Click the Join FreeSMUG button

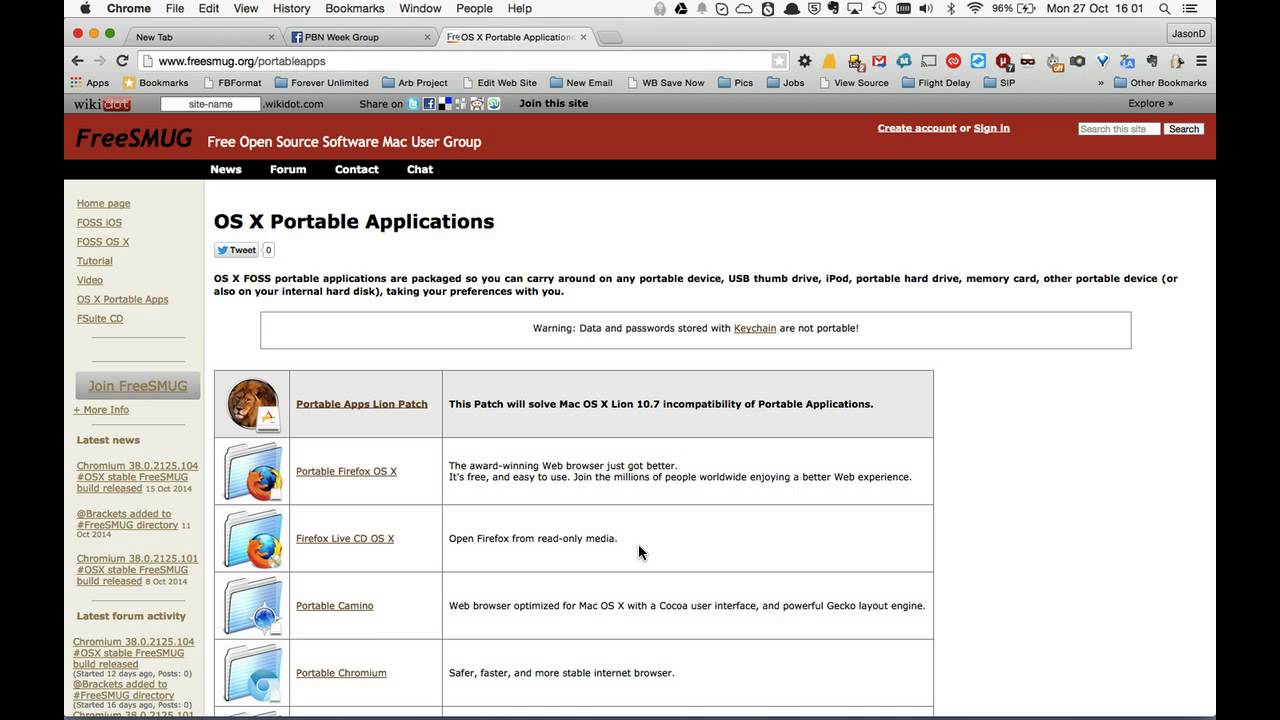137,386
